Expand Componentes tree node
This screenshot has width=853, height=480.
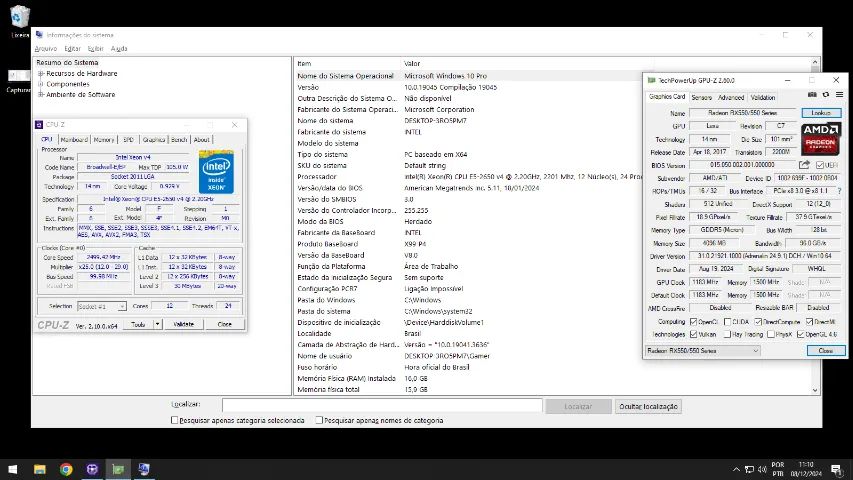[41, 84]
